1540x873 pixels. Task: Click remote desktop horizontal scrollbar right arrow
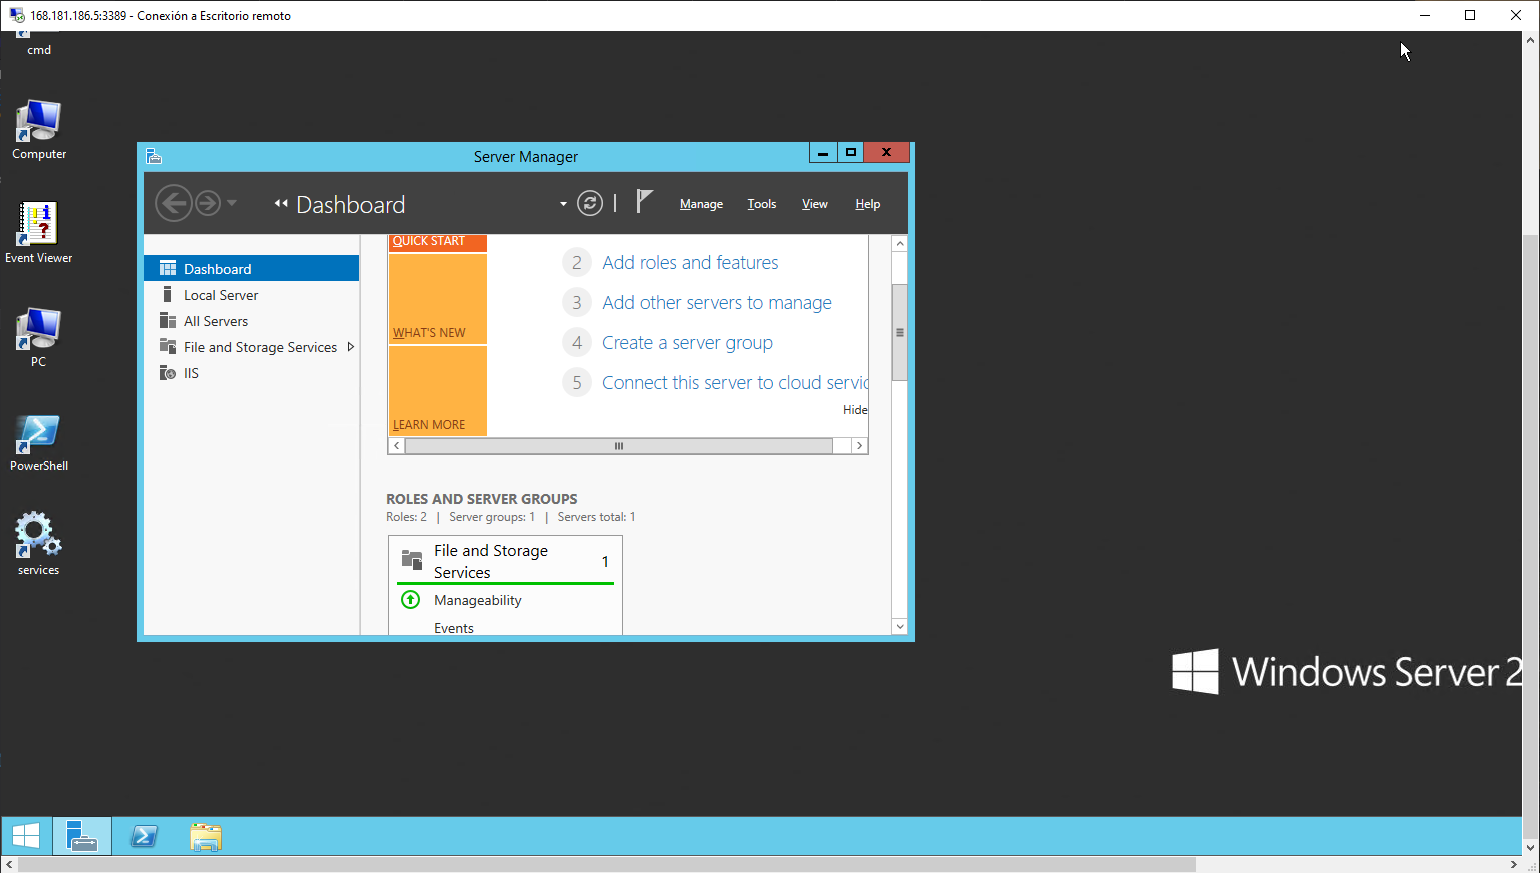[1513, 864]
